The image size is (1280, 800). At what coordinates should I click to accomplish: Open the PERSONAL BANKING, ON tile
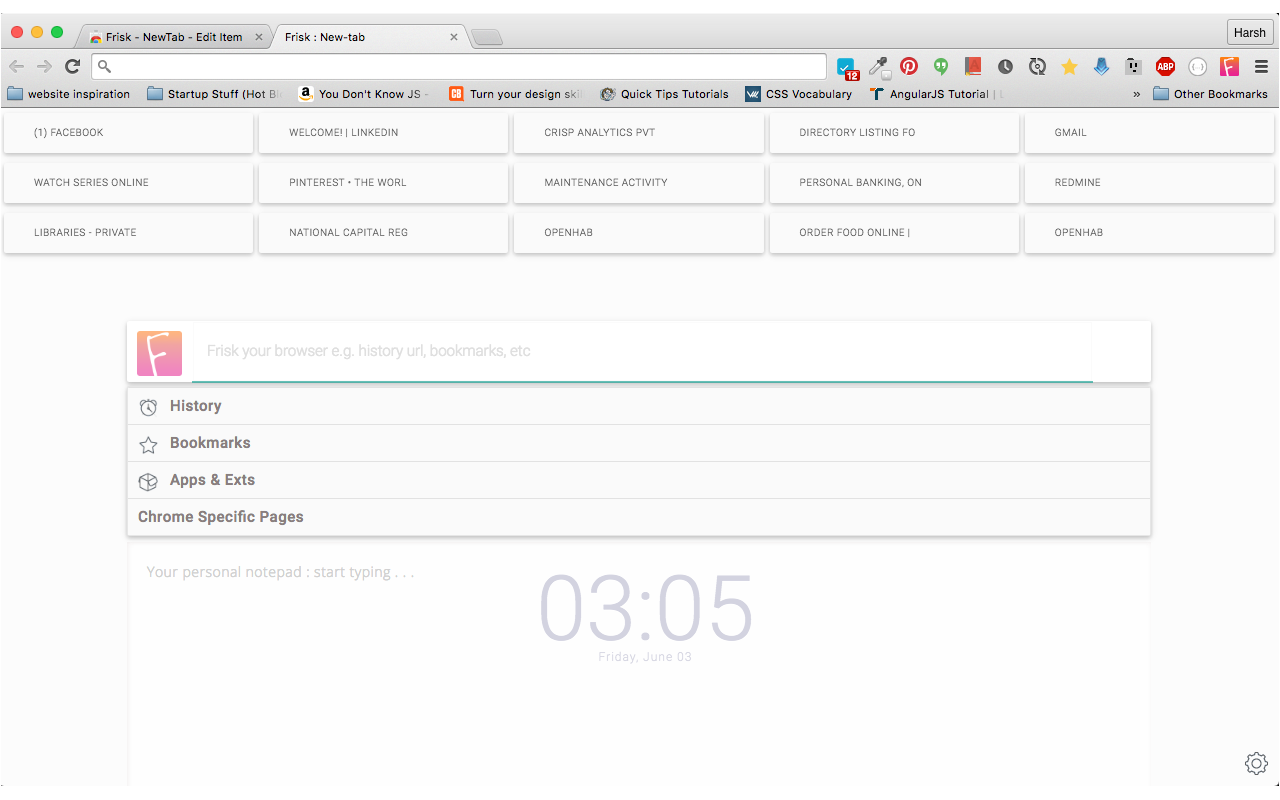[x=894, y=183]
